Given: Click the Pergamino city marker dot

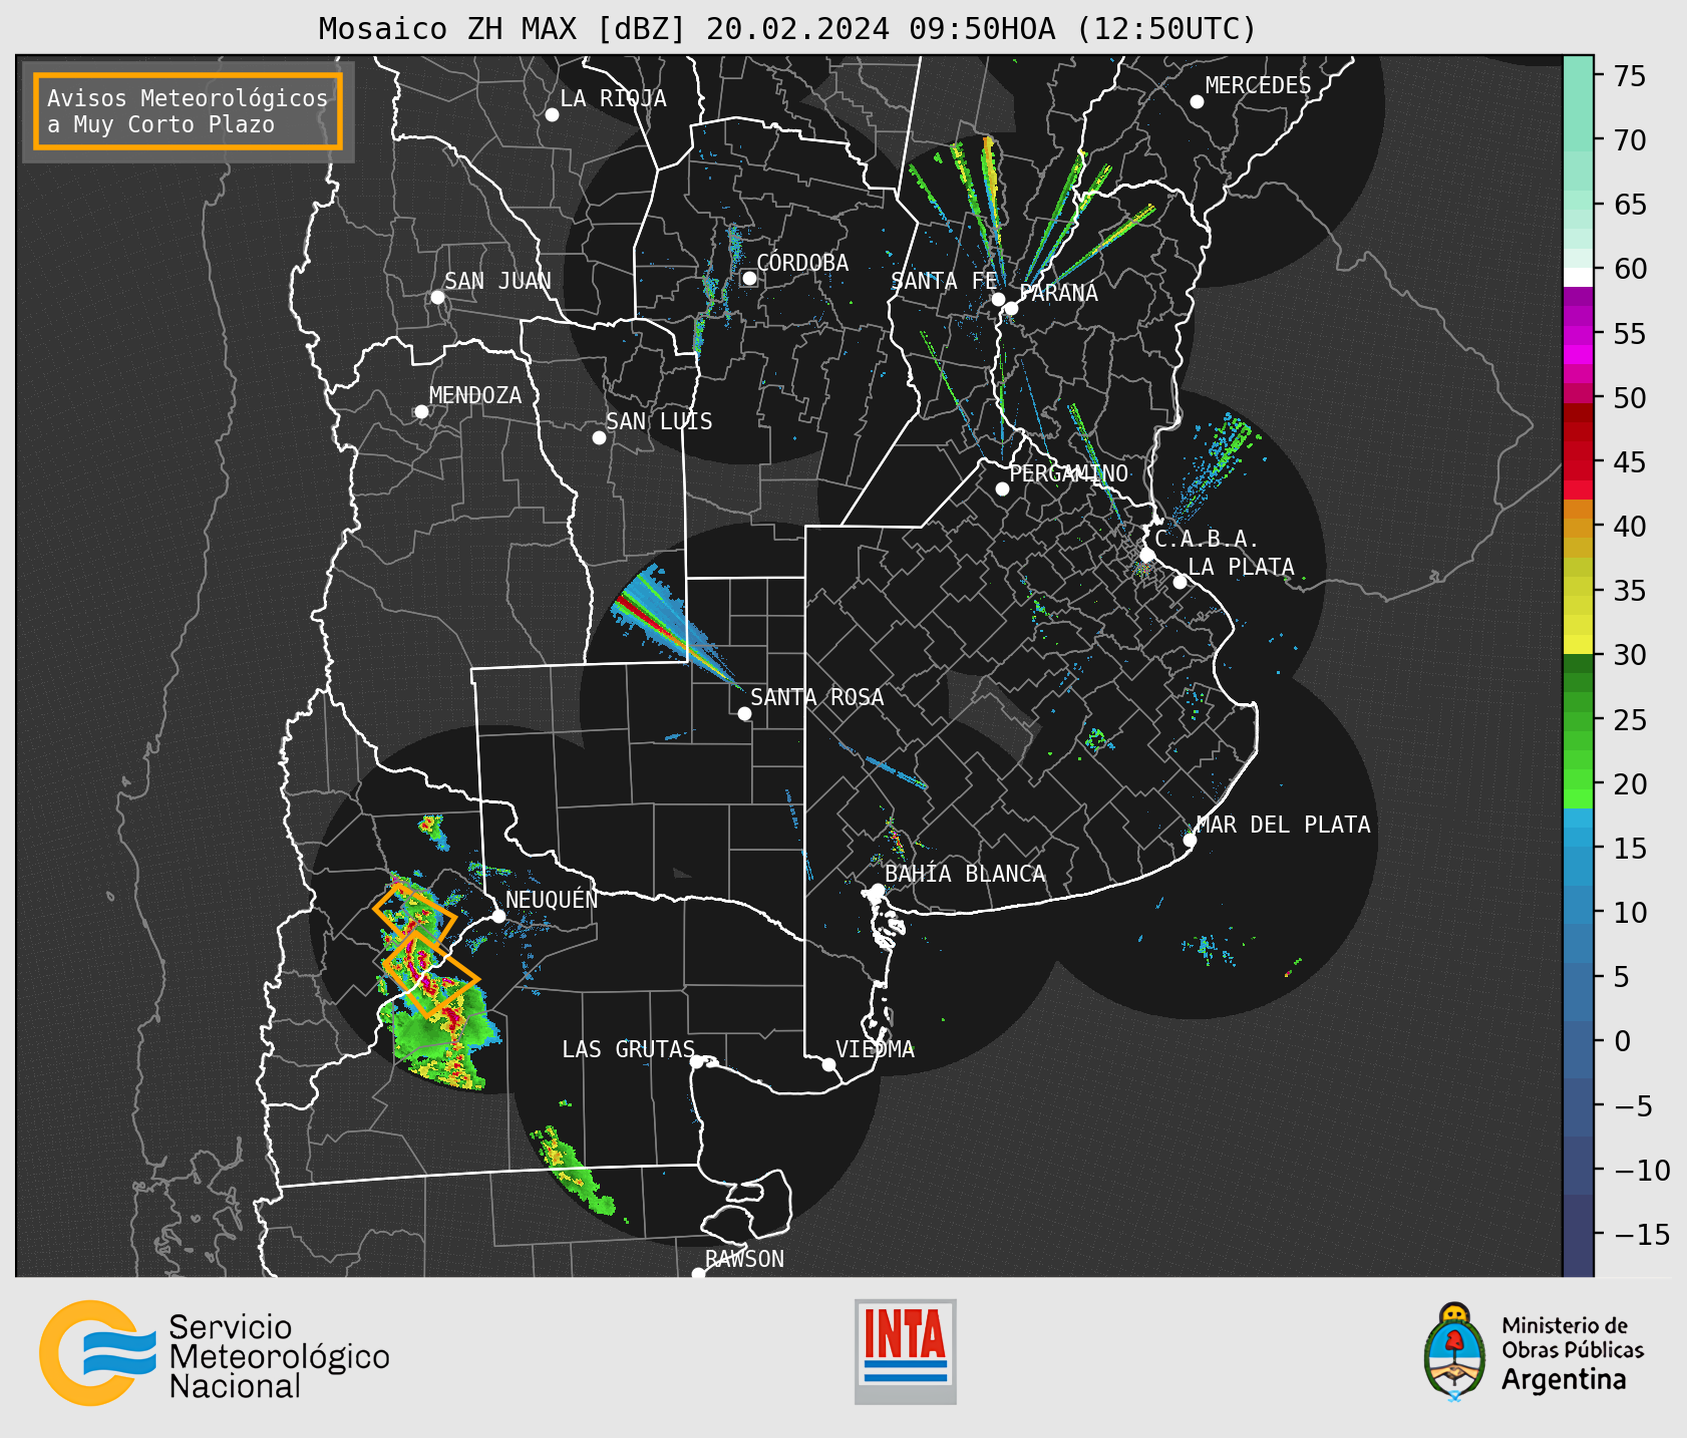Looking at the screenshot, I should coord(1002,489).
